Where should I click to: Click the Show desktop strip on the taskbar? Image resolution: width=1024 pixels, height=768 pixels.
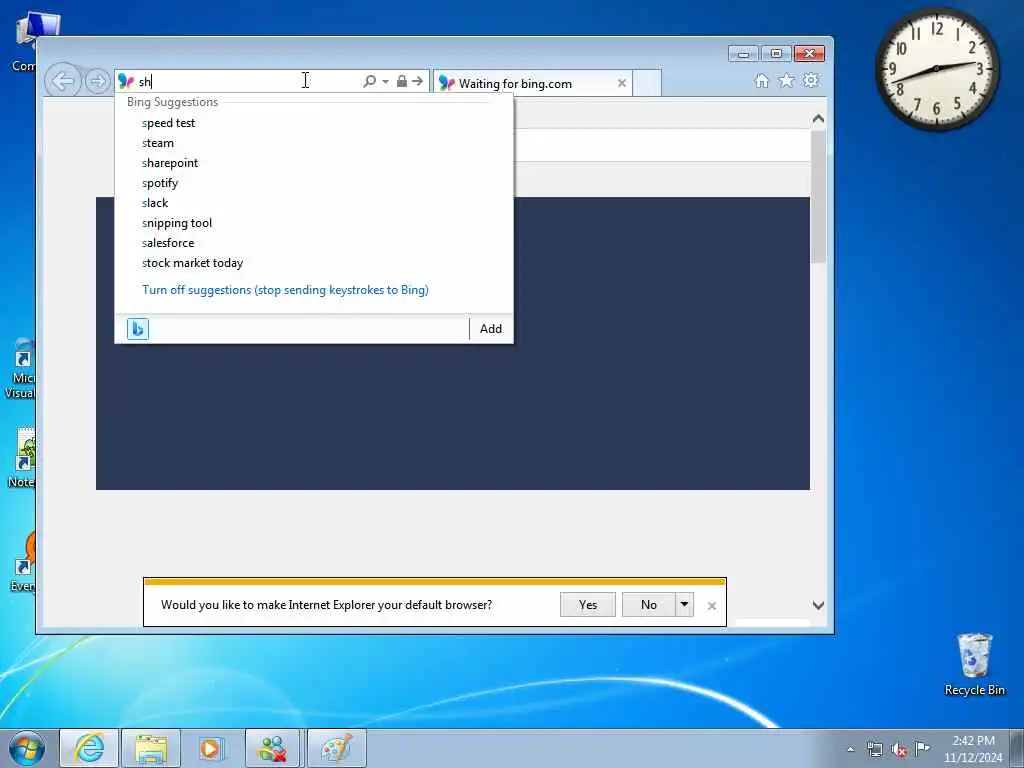coord(1017,748)
